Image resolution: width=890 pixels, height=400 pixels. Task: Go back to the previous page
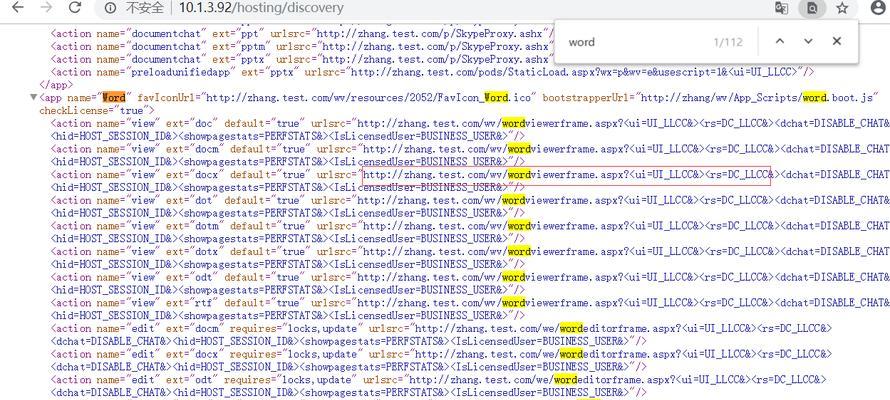18,7
